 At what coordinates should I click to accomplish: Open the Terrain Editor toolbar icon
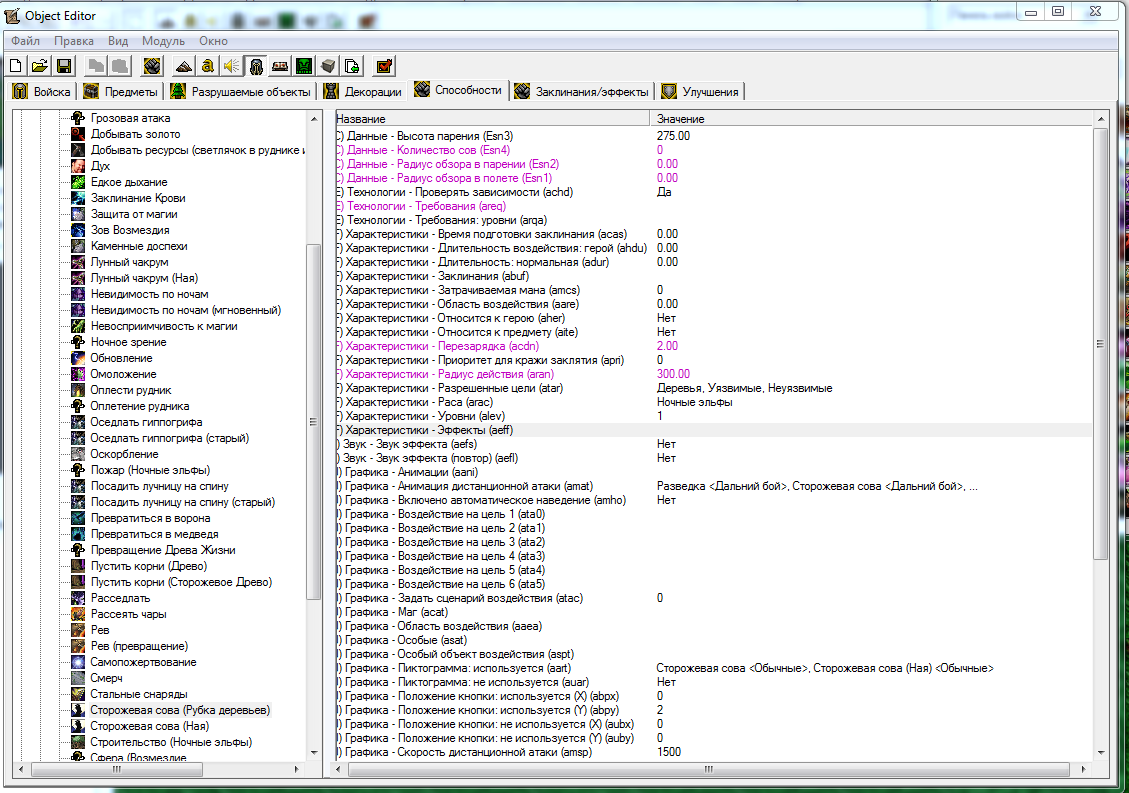point(183,66)
